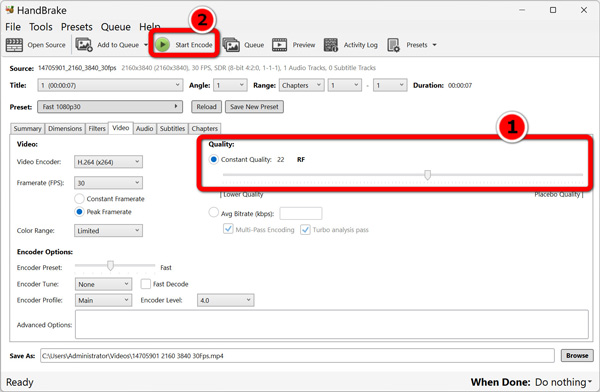Viewport: 600px width, 392px height.
Task: Minimize the HandBrake window
Action: coord(522,10)
